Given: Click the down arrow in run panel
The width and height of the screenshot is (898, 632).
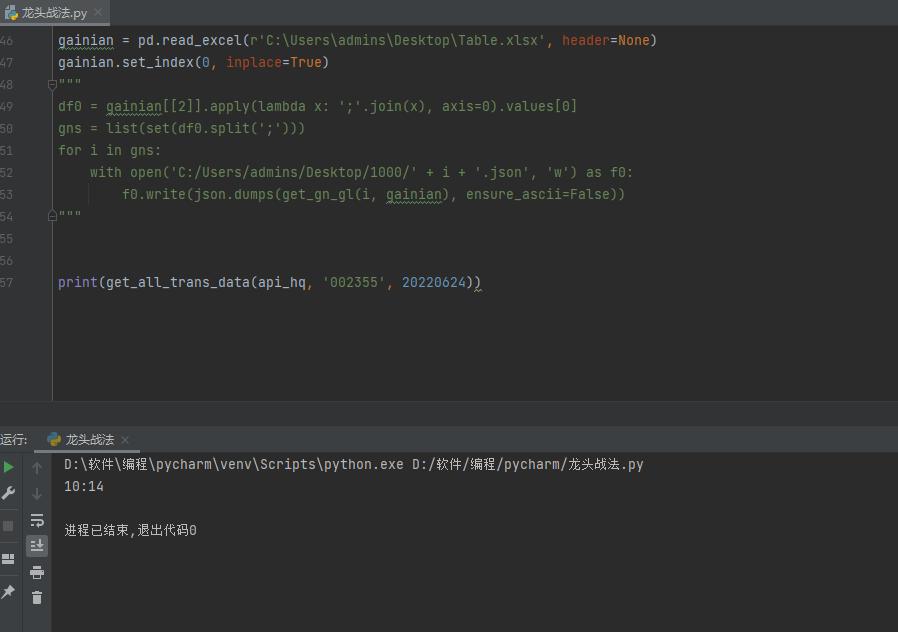Looking at the screenshot, I should click(37, 494).
